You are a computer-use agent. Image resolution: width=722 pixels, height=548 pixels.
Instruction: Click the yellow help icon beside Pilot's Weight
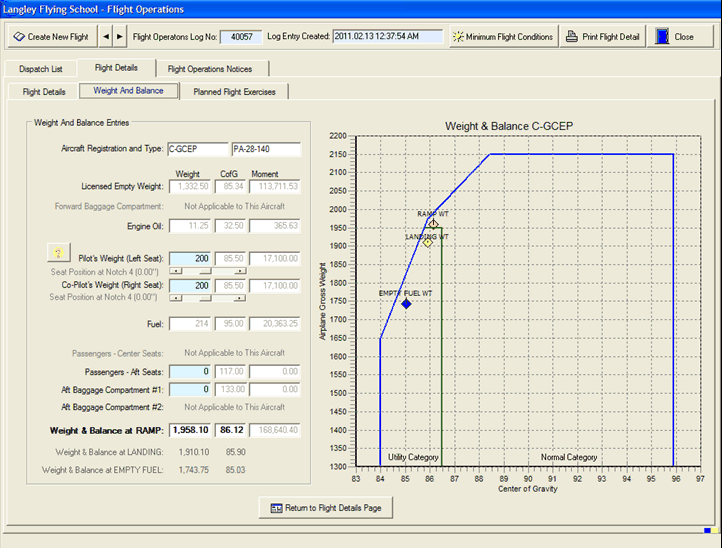tap(58, 254)
